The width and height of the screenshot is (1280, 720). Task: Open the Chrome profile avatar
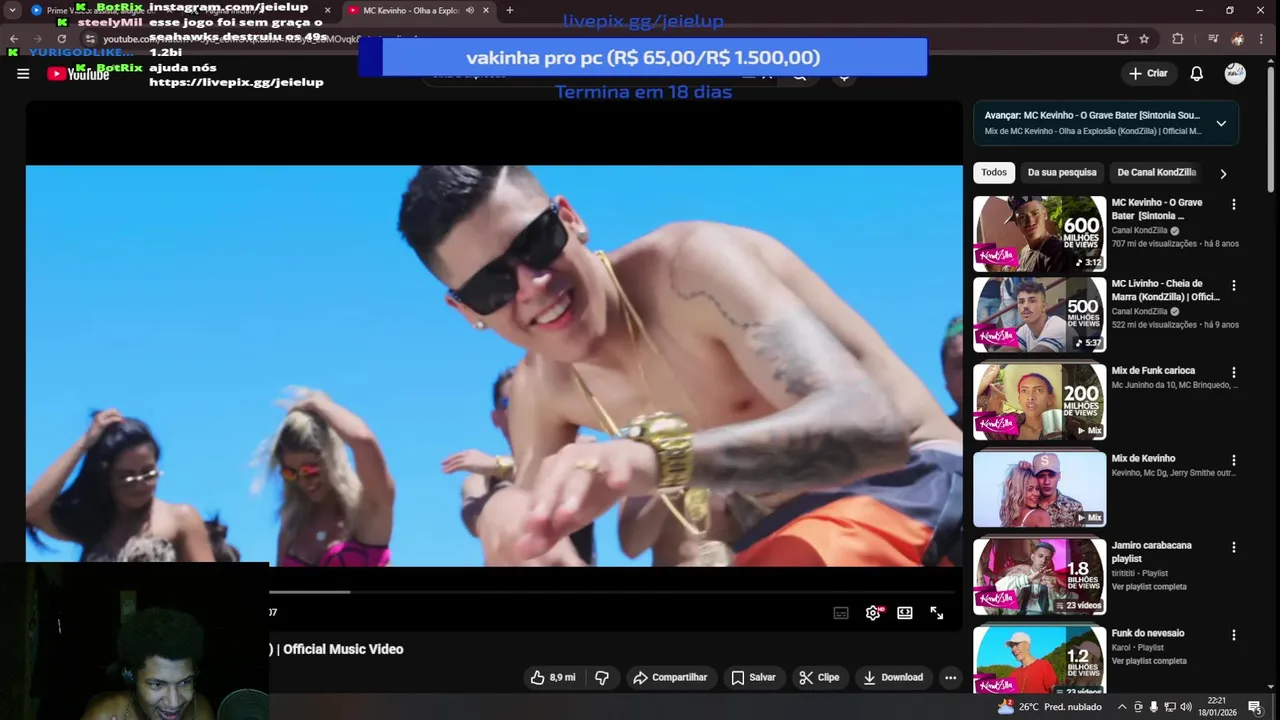point(1237,39)
